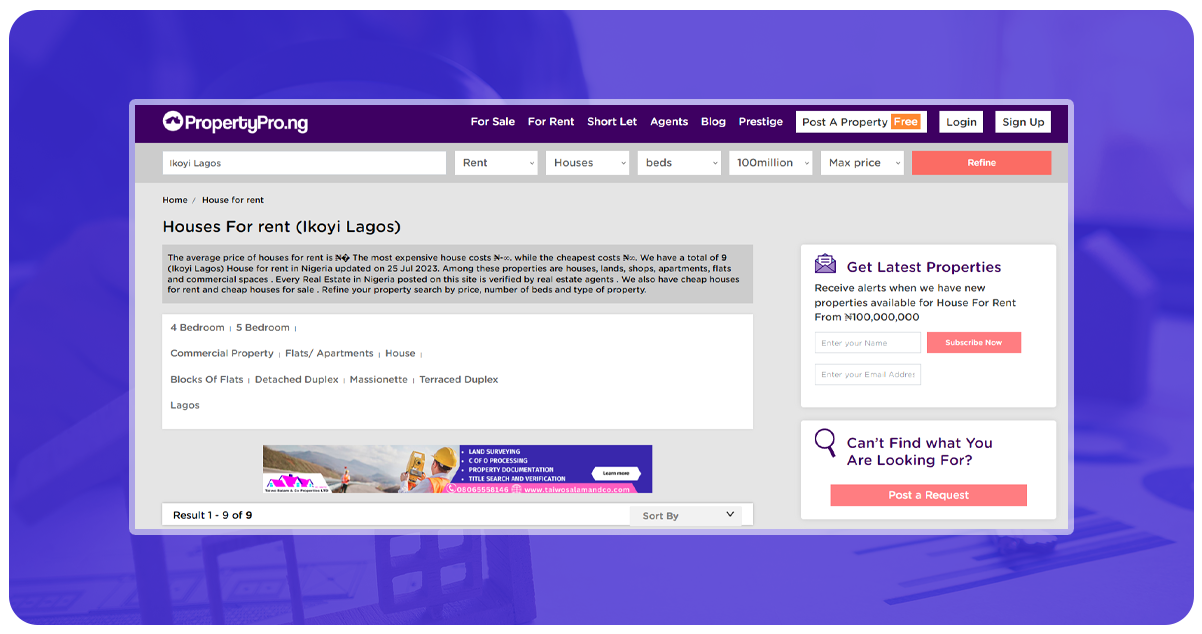Viewport: 1202px width, 634px height.
Task: Open the For Rent menu
Action: (551, 122)
